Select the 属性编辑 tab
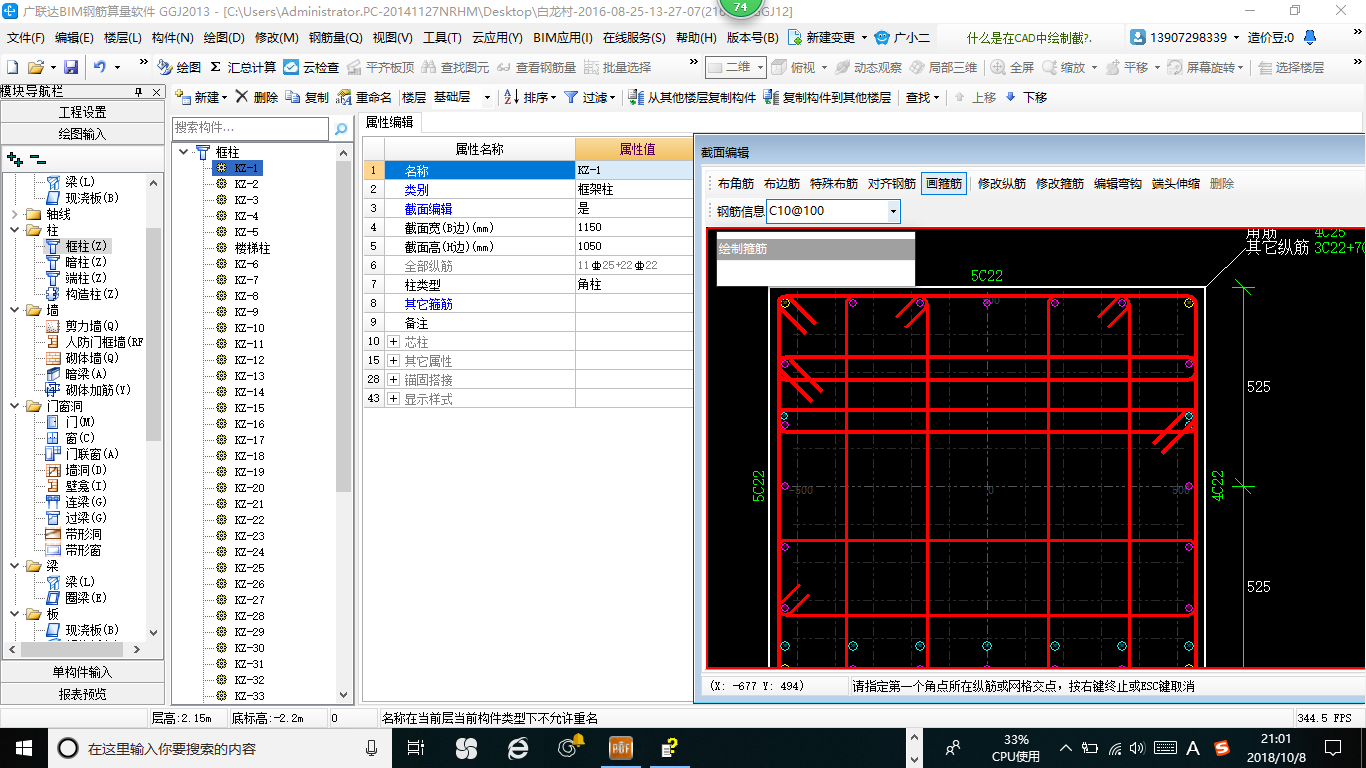This screenshot has width=1366, height=768. (390, 122)
